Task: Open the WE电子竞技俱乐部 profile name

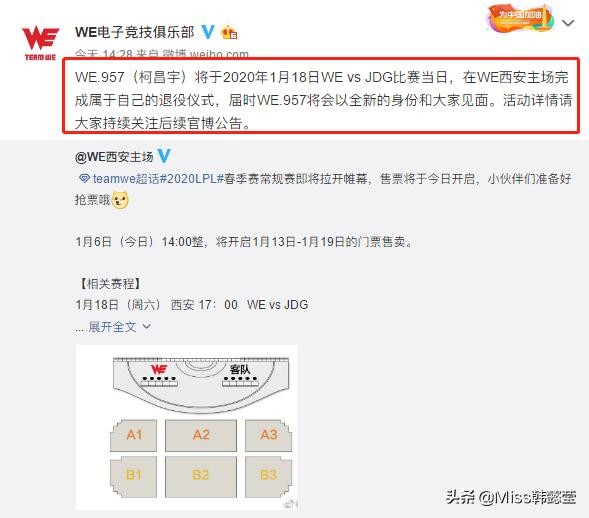Action: [x=134, y=32]
